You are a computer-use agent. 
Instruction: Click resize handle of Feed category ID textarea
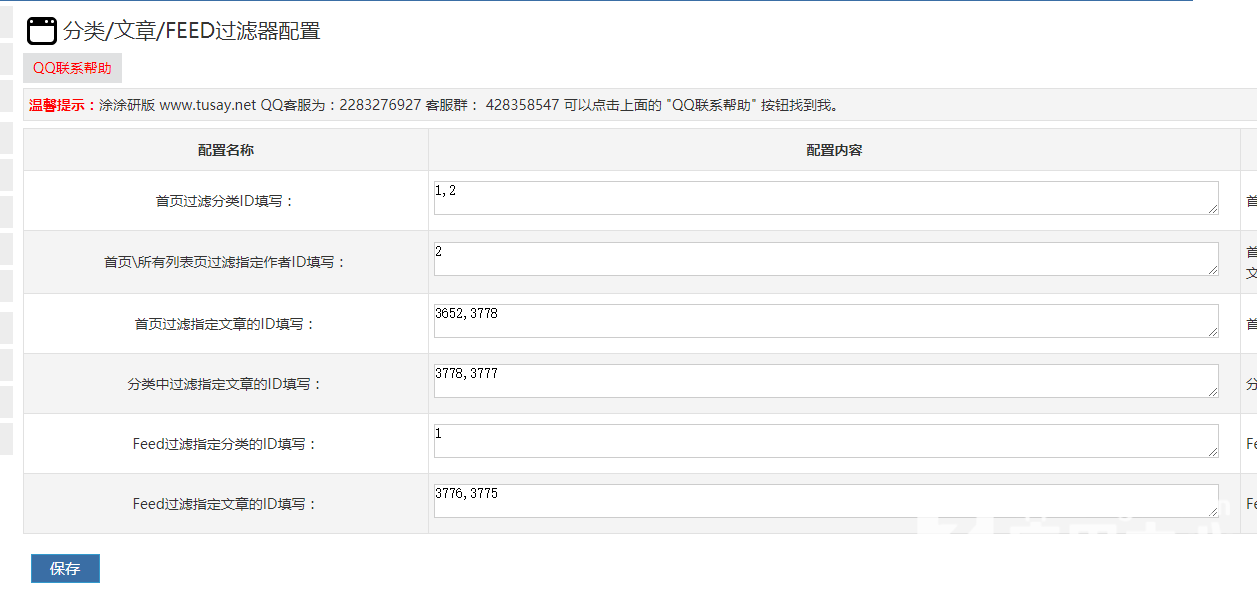1213,452
